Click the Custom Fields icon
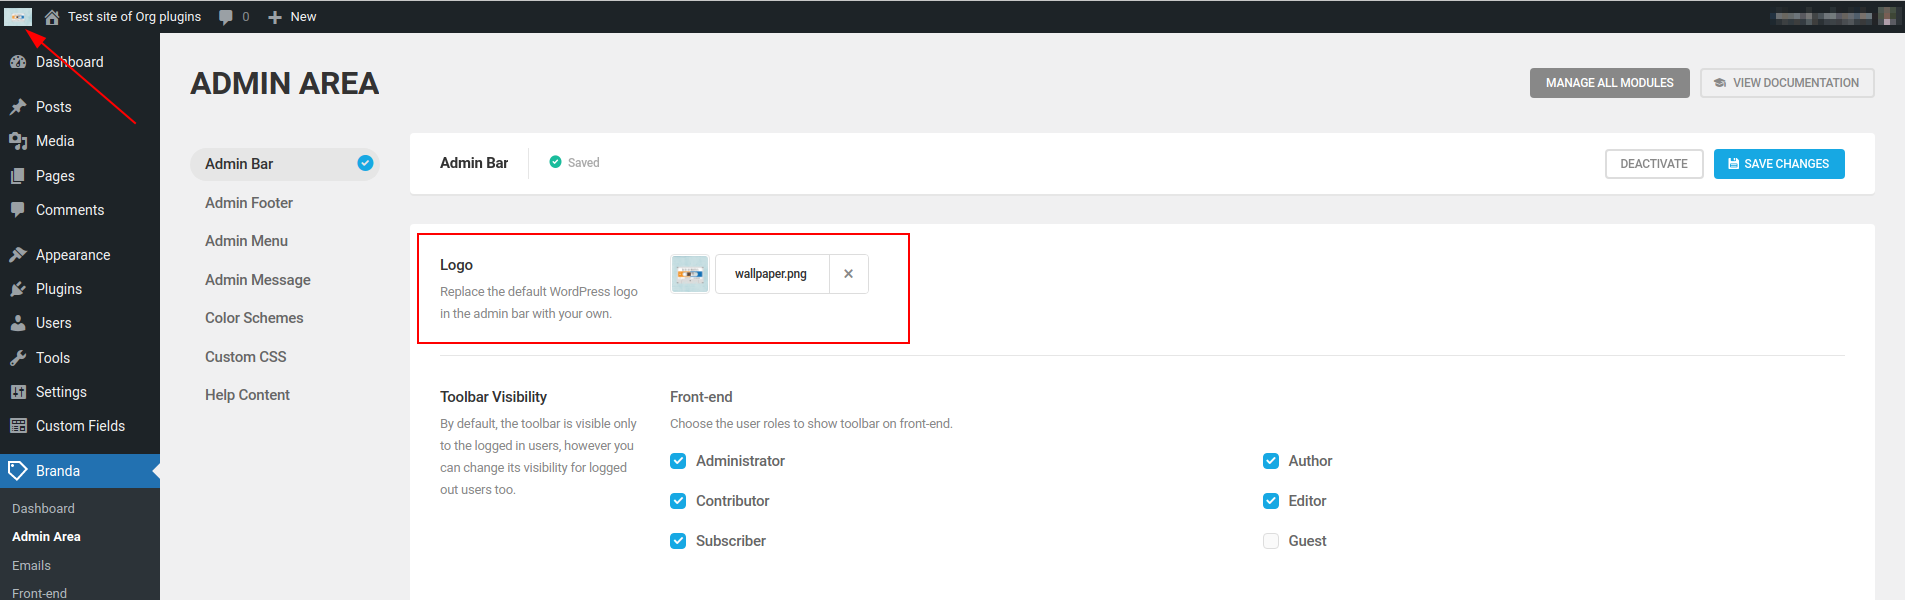1905x600 pixels. [18, 426]
